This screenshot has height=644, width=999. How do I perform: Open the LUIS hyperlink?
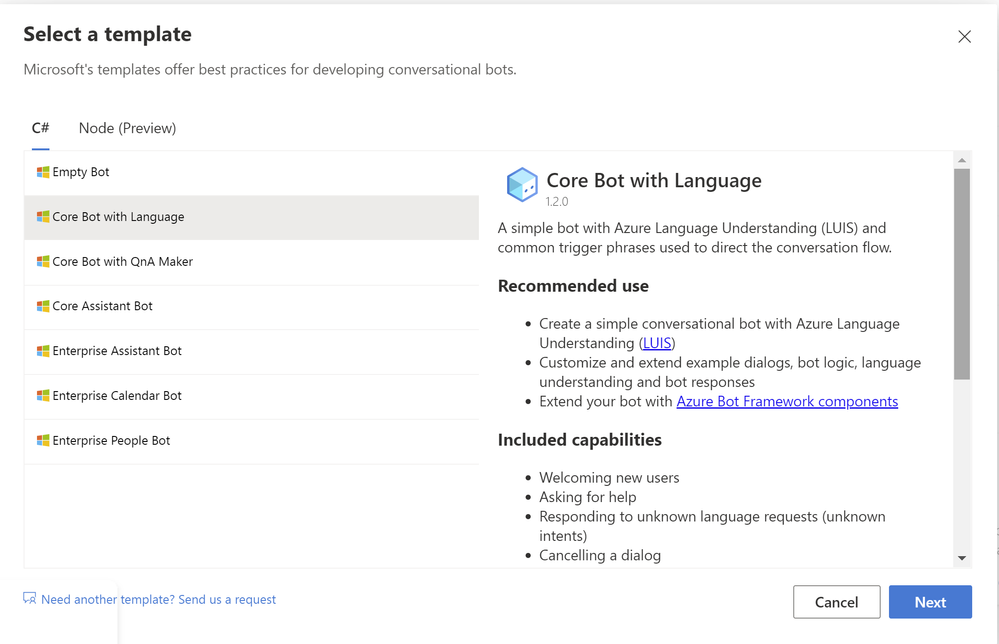click(x=657, y=343)
